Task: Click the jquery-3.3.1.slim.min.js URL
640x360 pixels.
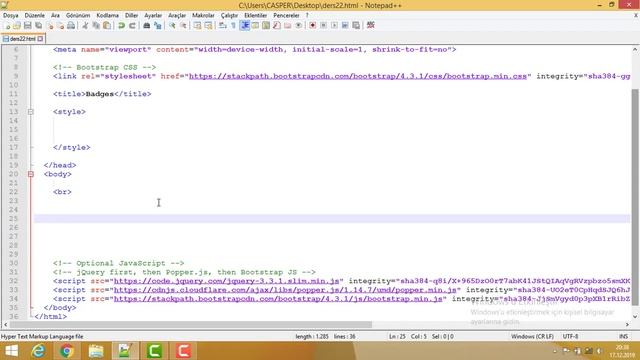Action: [x=227, y=281]
